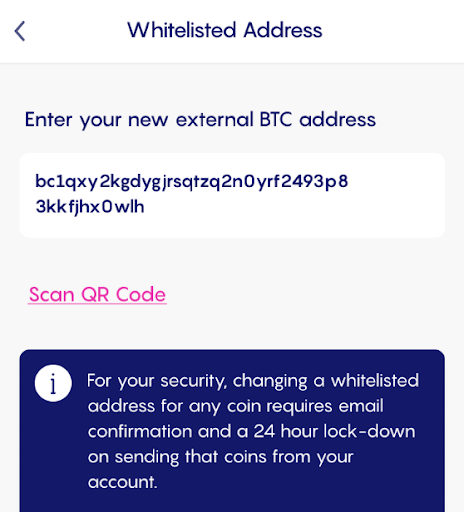Tap the '24 hour lock-down' notice line
This screenshot has height=512, width=464.
tap(252, 431)
